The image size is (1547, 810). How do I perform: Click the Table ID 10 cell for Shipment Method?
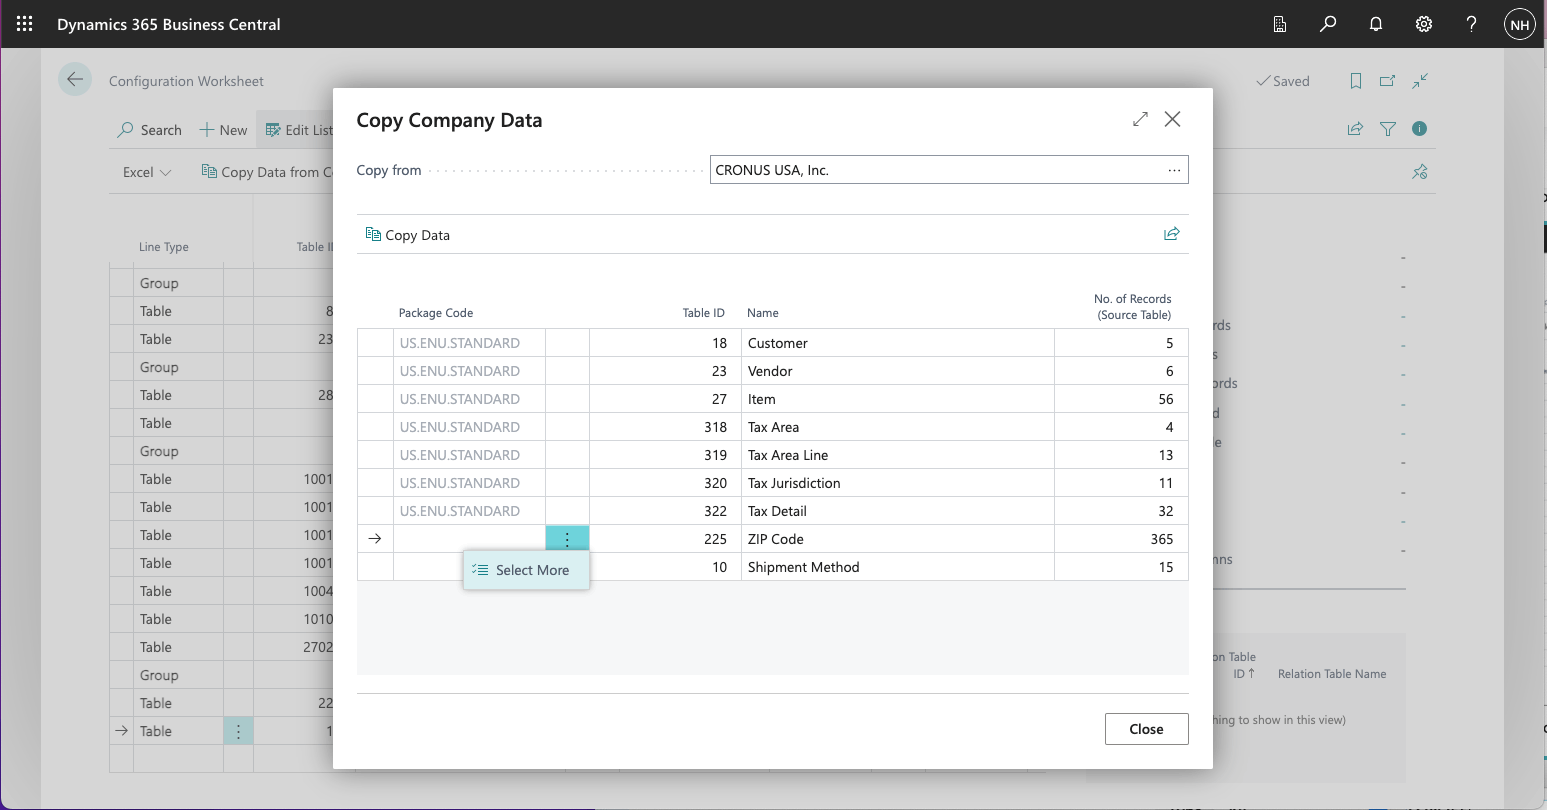(665, 567)
